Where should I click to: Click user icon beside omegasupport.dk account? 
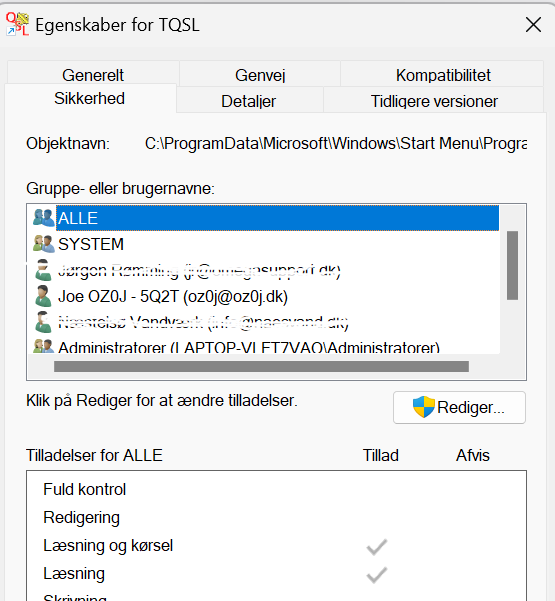[43, 270]
